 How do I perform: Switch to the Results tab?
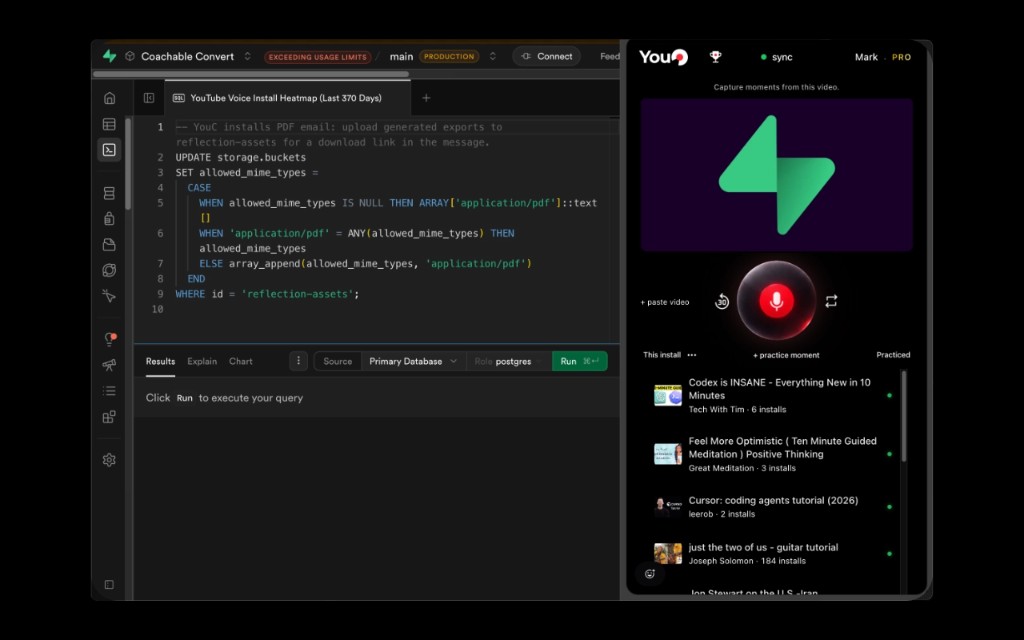[x=160, y=361]
